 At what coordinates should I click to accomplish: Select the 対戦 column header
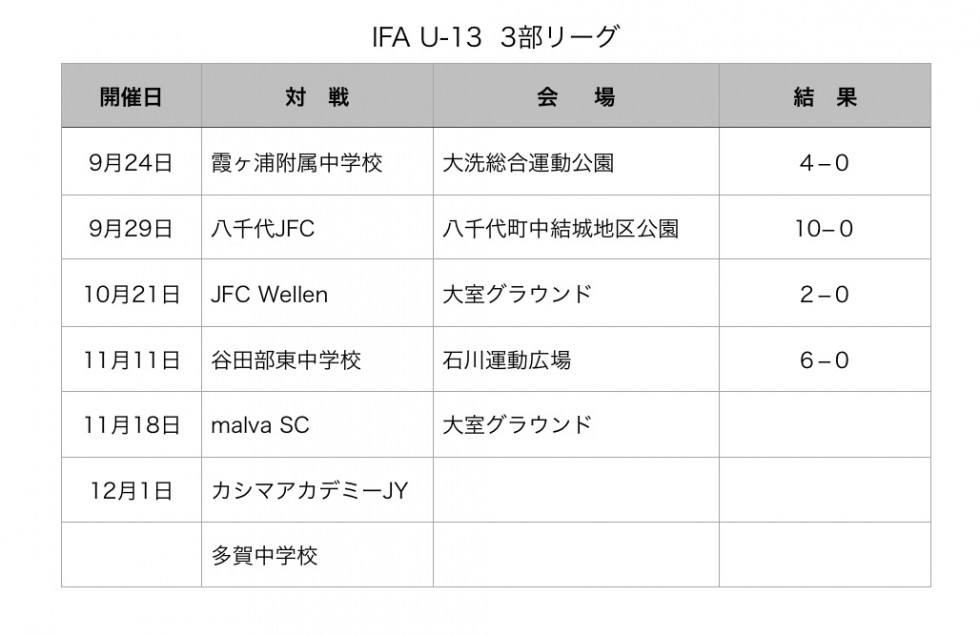pyautogui.click(x=318, y=96)
